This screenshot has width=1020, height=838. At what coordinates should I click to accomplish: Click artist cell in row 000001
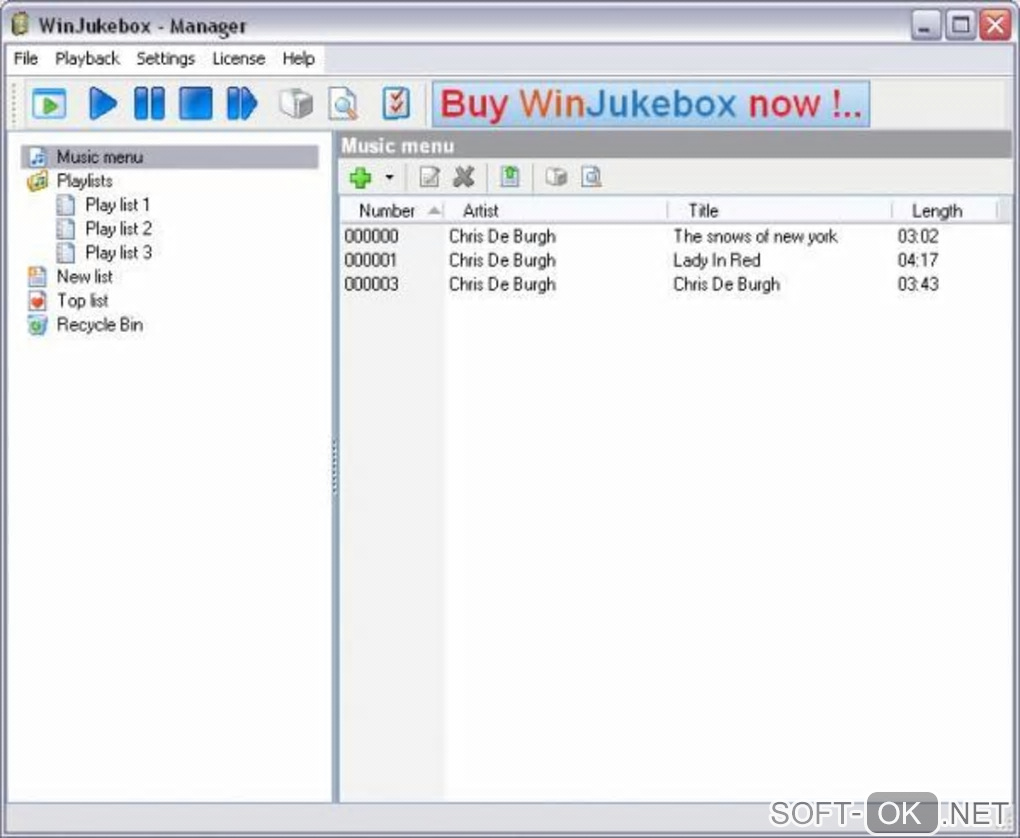click(x=502, y=260)
